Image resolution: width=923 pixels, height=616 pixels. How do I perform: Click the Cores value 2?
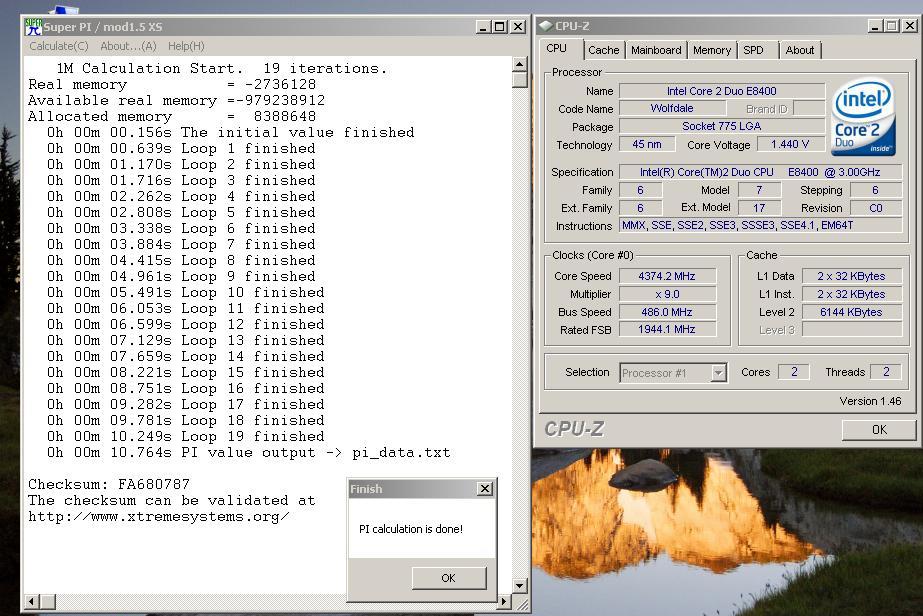tap(794, 372)
